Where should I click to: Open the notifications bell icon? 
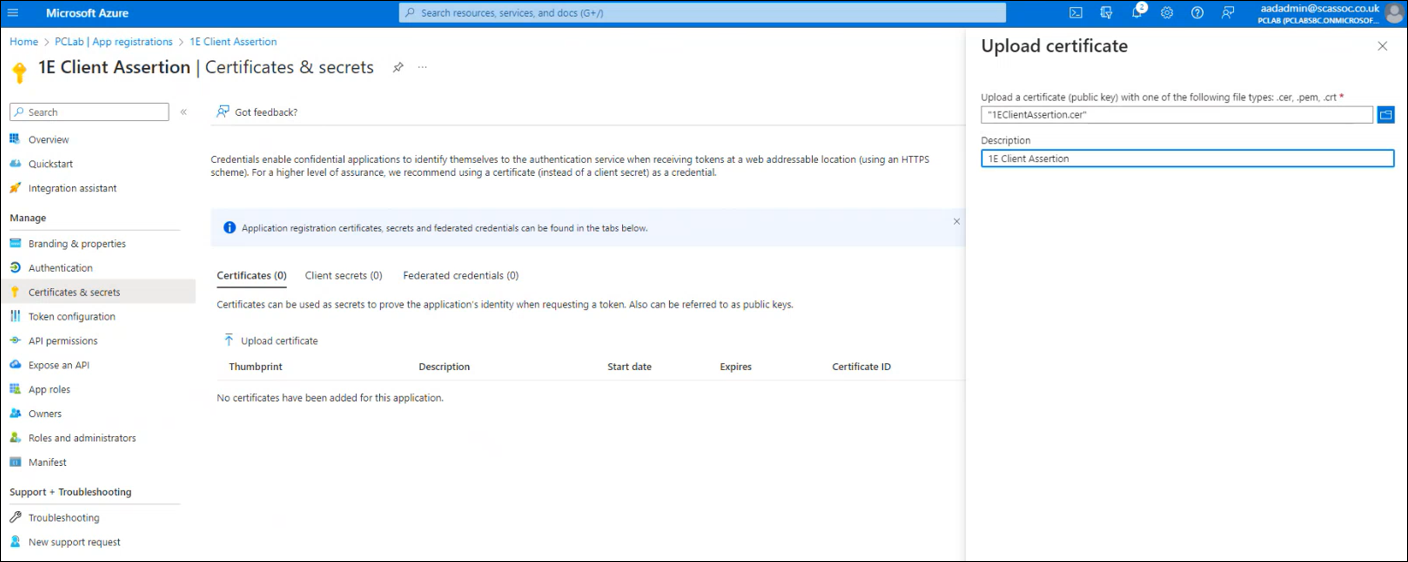click(x=1137, y=13)
